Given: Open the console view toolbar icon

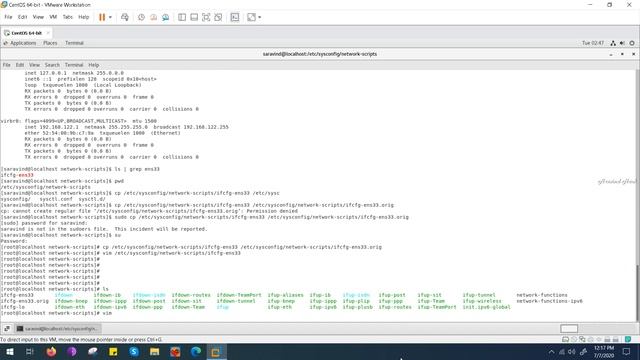Looking at the screenshot, I should [235, 17].
